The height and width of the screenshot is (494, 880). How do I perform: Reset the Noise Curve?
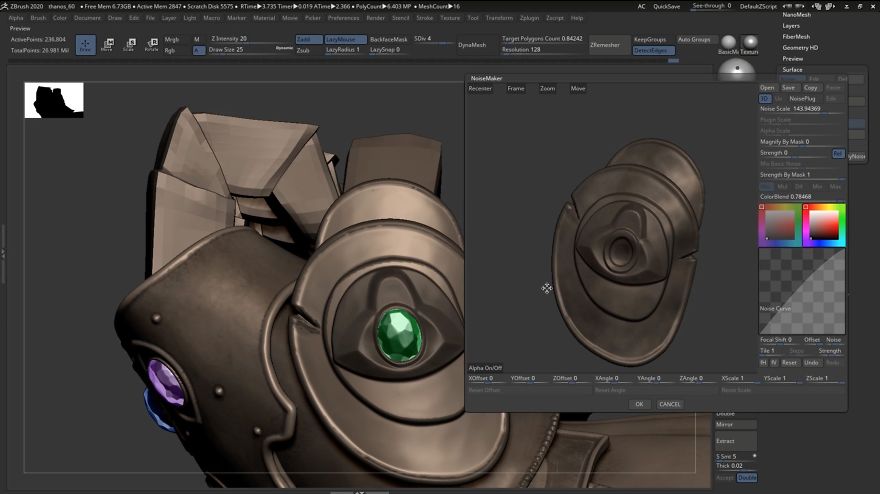coord(789,363)
